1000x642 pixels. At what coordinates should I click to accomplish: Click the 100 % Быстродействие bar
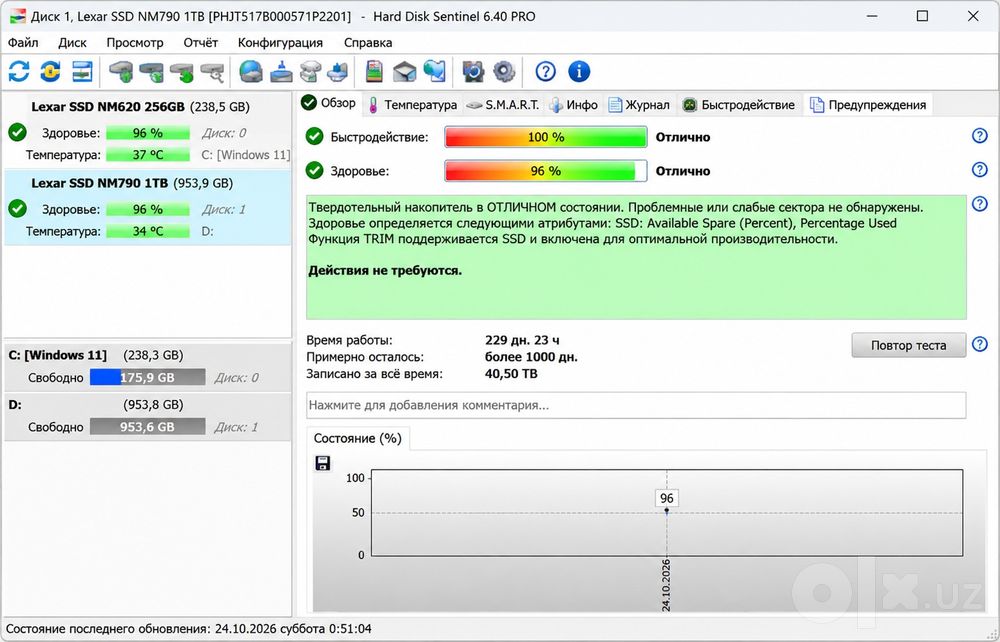point(546,137)
